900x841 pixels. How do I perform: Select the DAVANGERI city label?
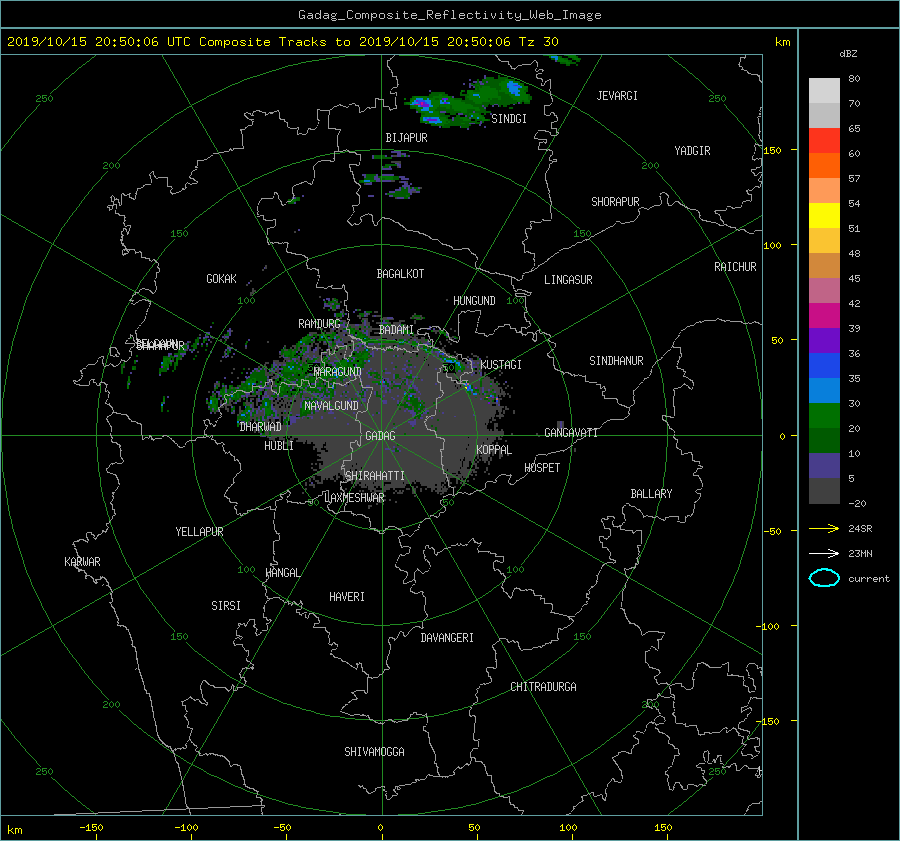(x=447, y=638)
